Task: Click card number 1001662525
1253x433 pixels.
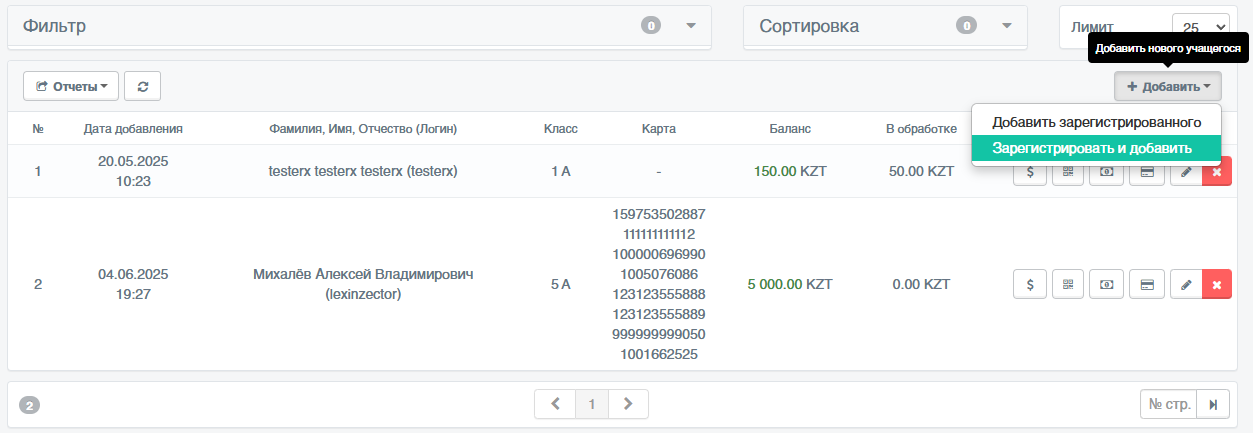Action: (659, 354)
